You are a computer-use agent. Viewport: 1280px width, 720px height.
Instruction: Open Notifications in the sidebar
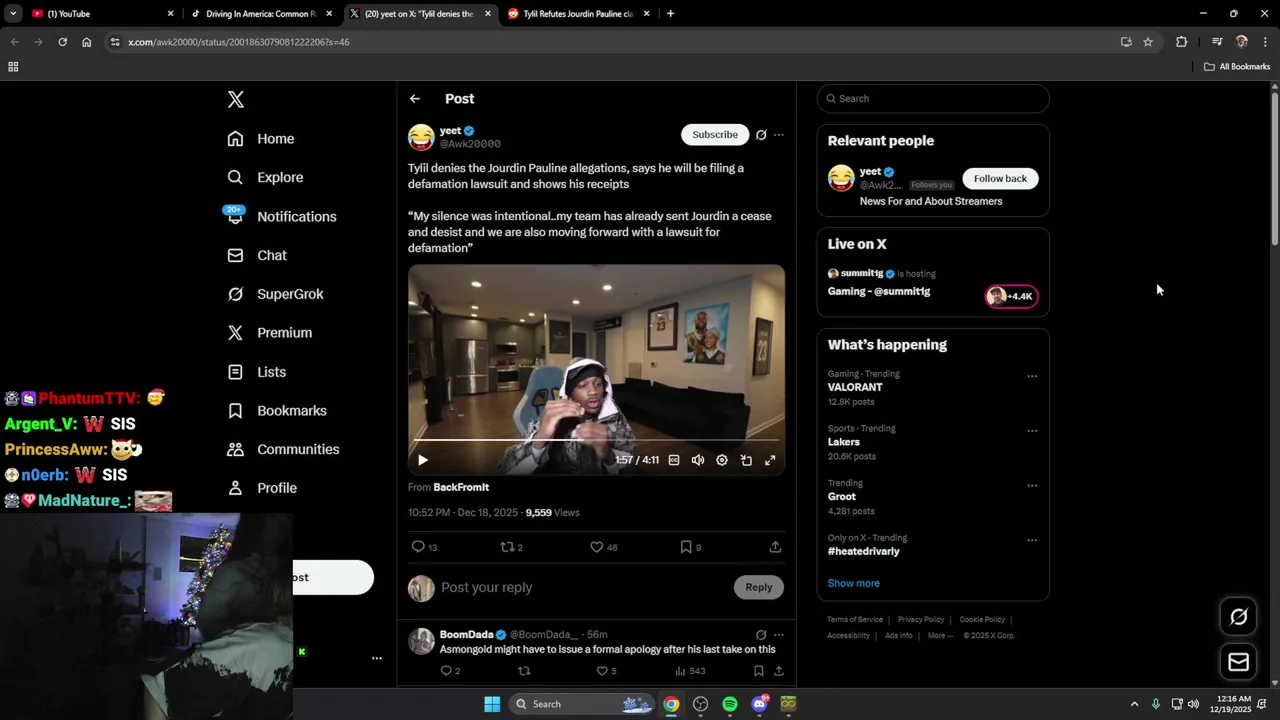click(282, 216)
